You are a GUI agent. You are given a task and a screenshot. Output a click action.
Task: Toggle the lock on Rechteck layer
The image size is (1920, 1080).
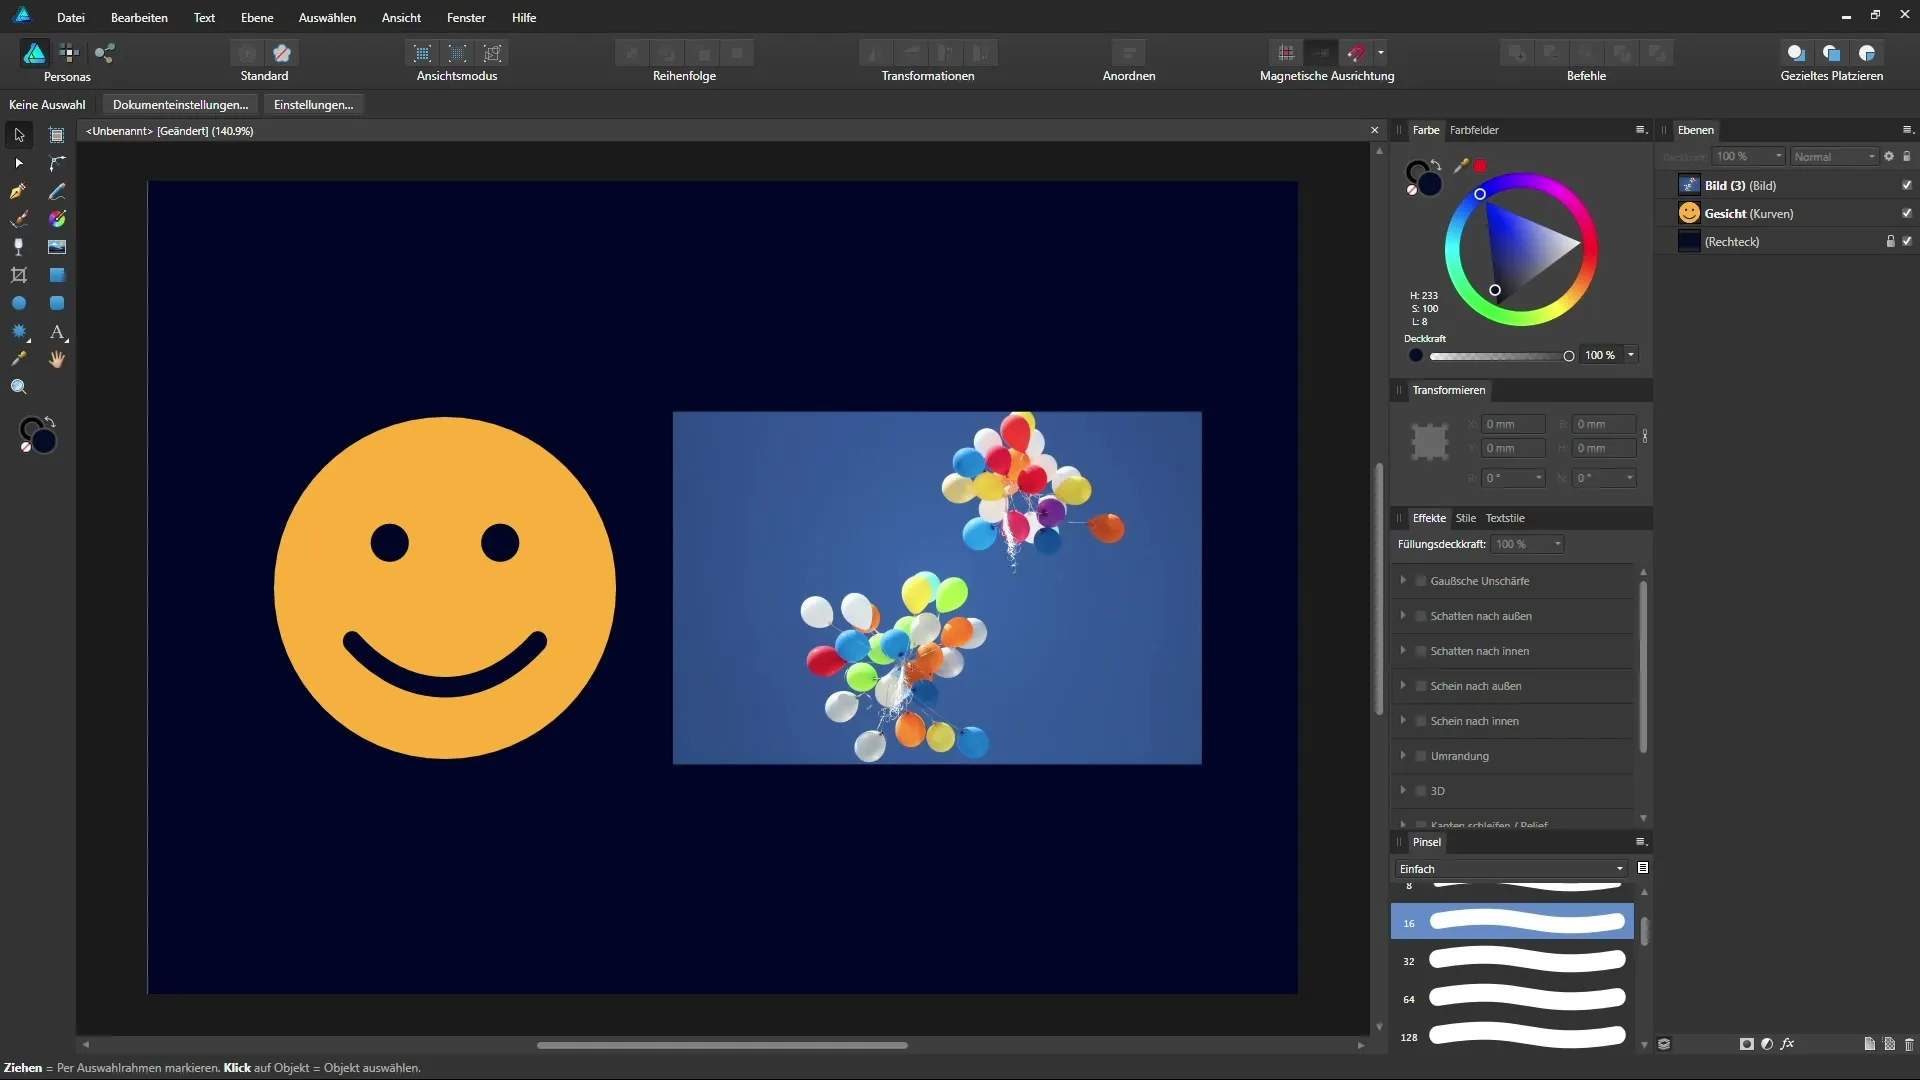1890,242
